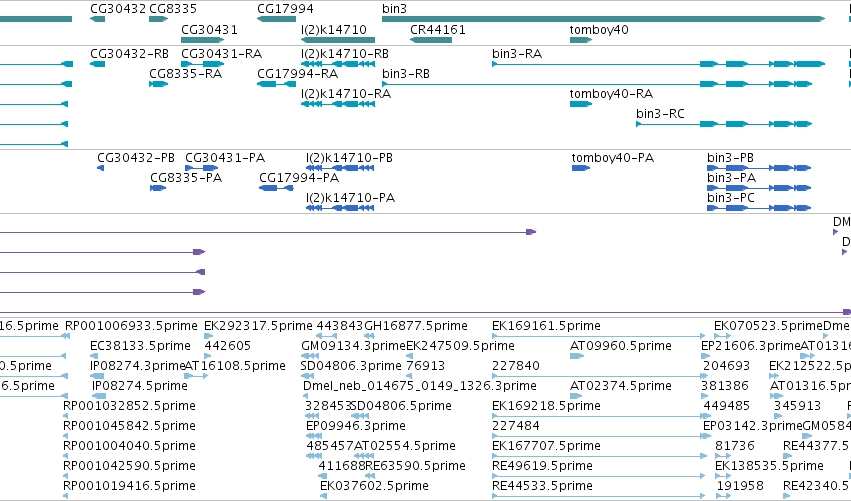Open EST IP08274.5prime label
The image size is (851, 501).
coord(139,386)
